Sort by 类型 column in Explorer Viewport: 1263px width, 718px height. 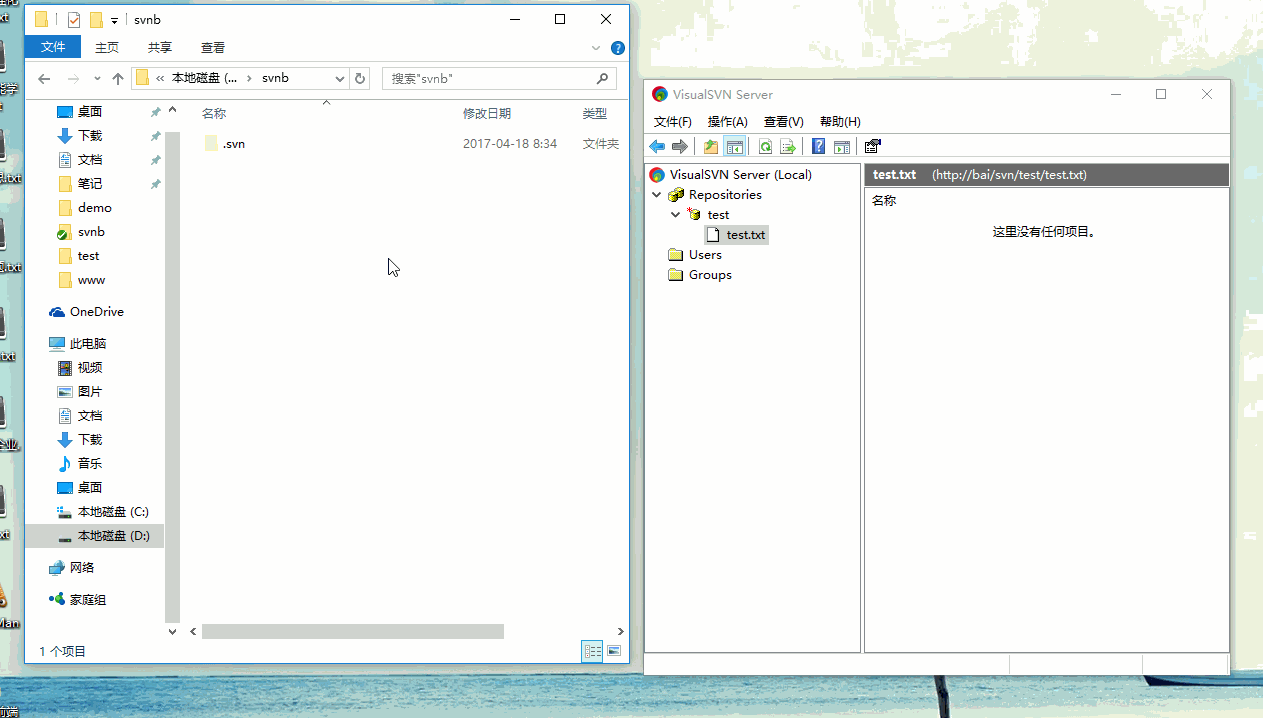pyautogui.click(x=594, y=114)
